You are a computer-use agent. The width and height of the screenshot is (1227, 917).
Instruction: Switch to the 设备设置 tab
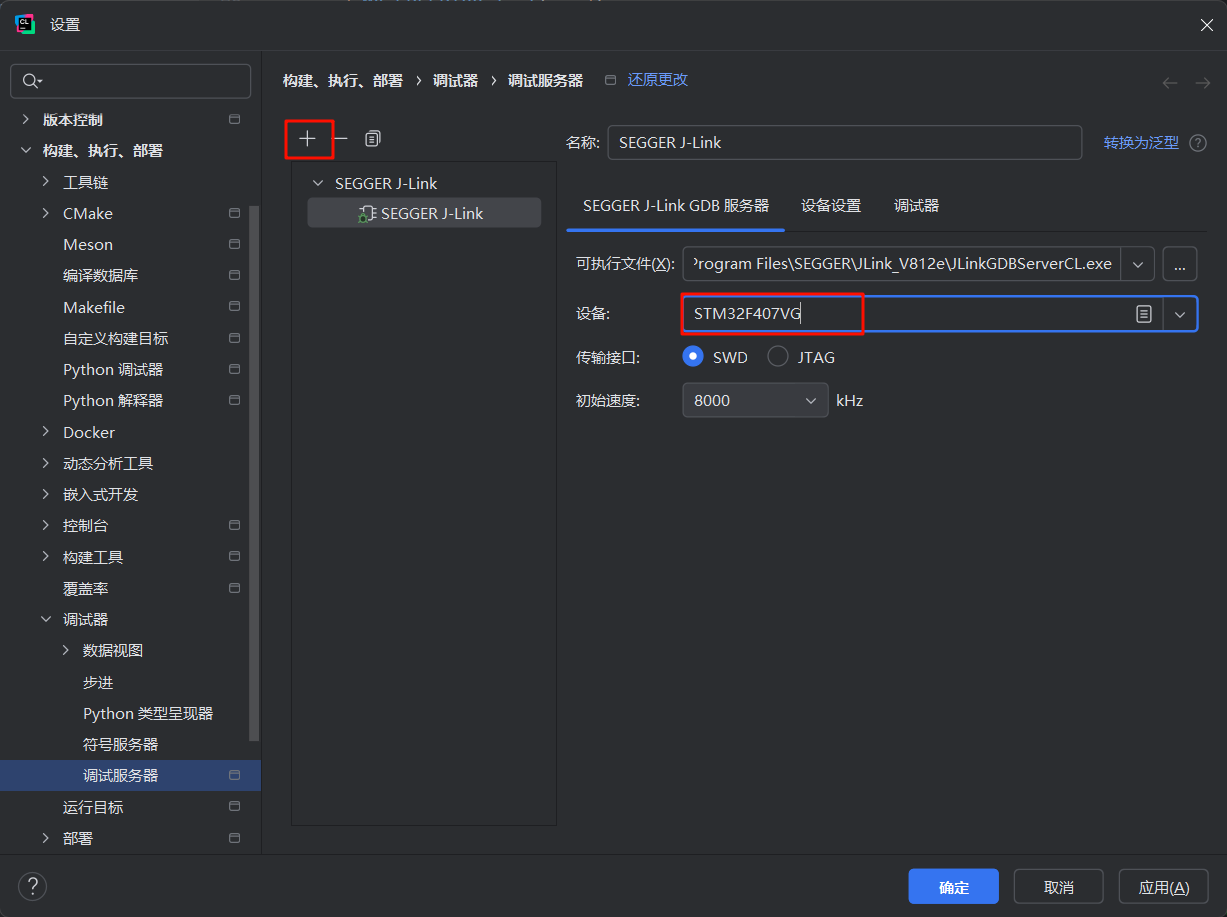coord(831,205)
